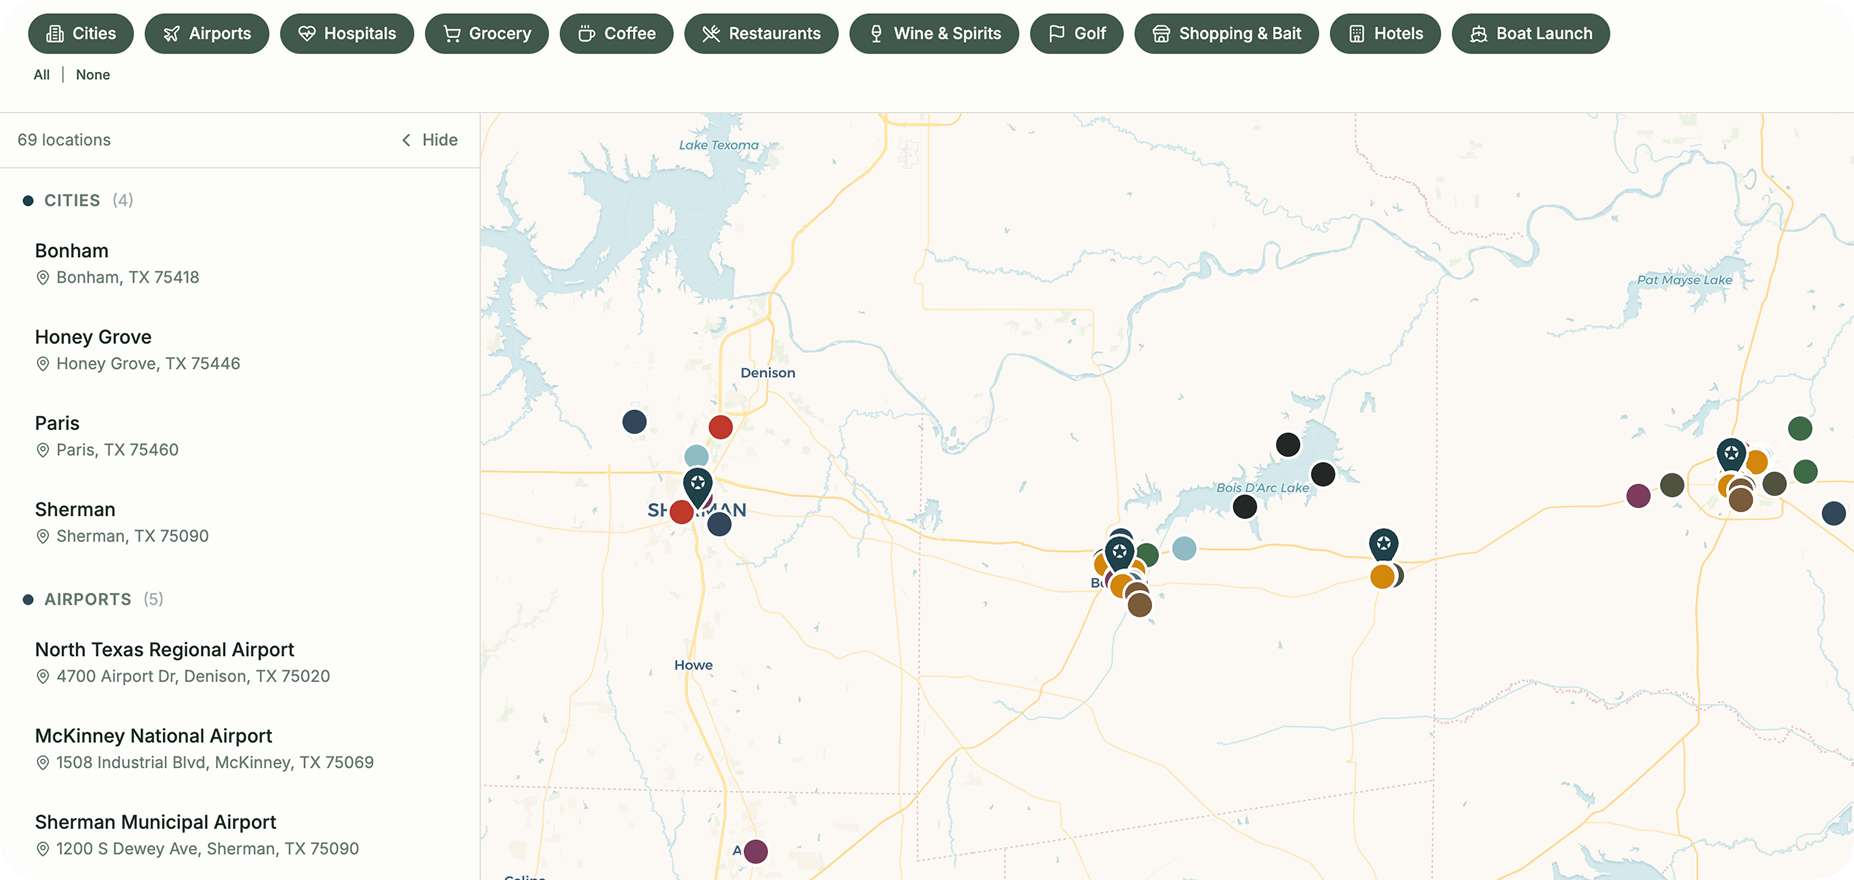Click the orange marker below Honey Grove pin
This screenshot has height=880, width=1854.
pyautogui.click(x=1382, y=576)
